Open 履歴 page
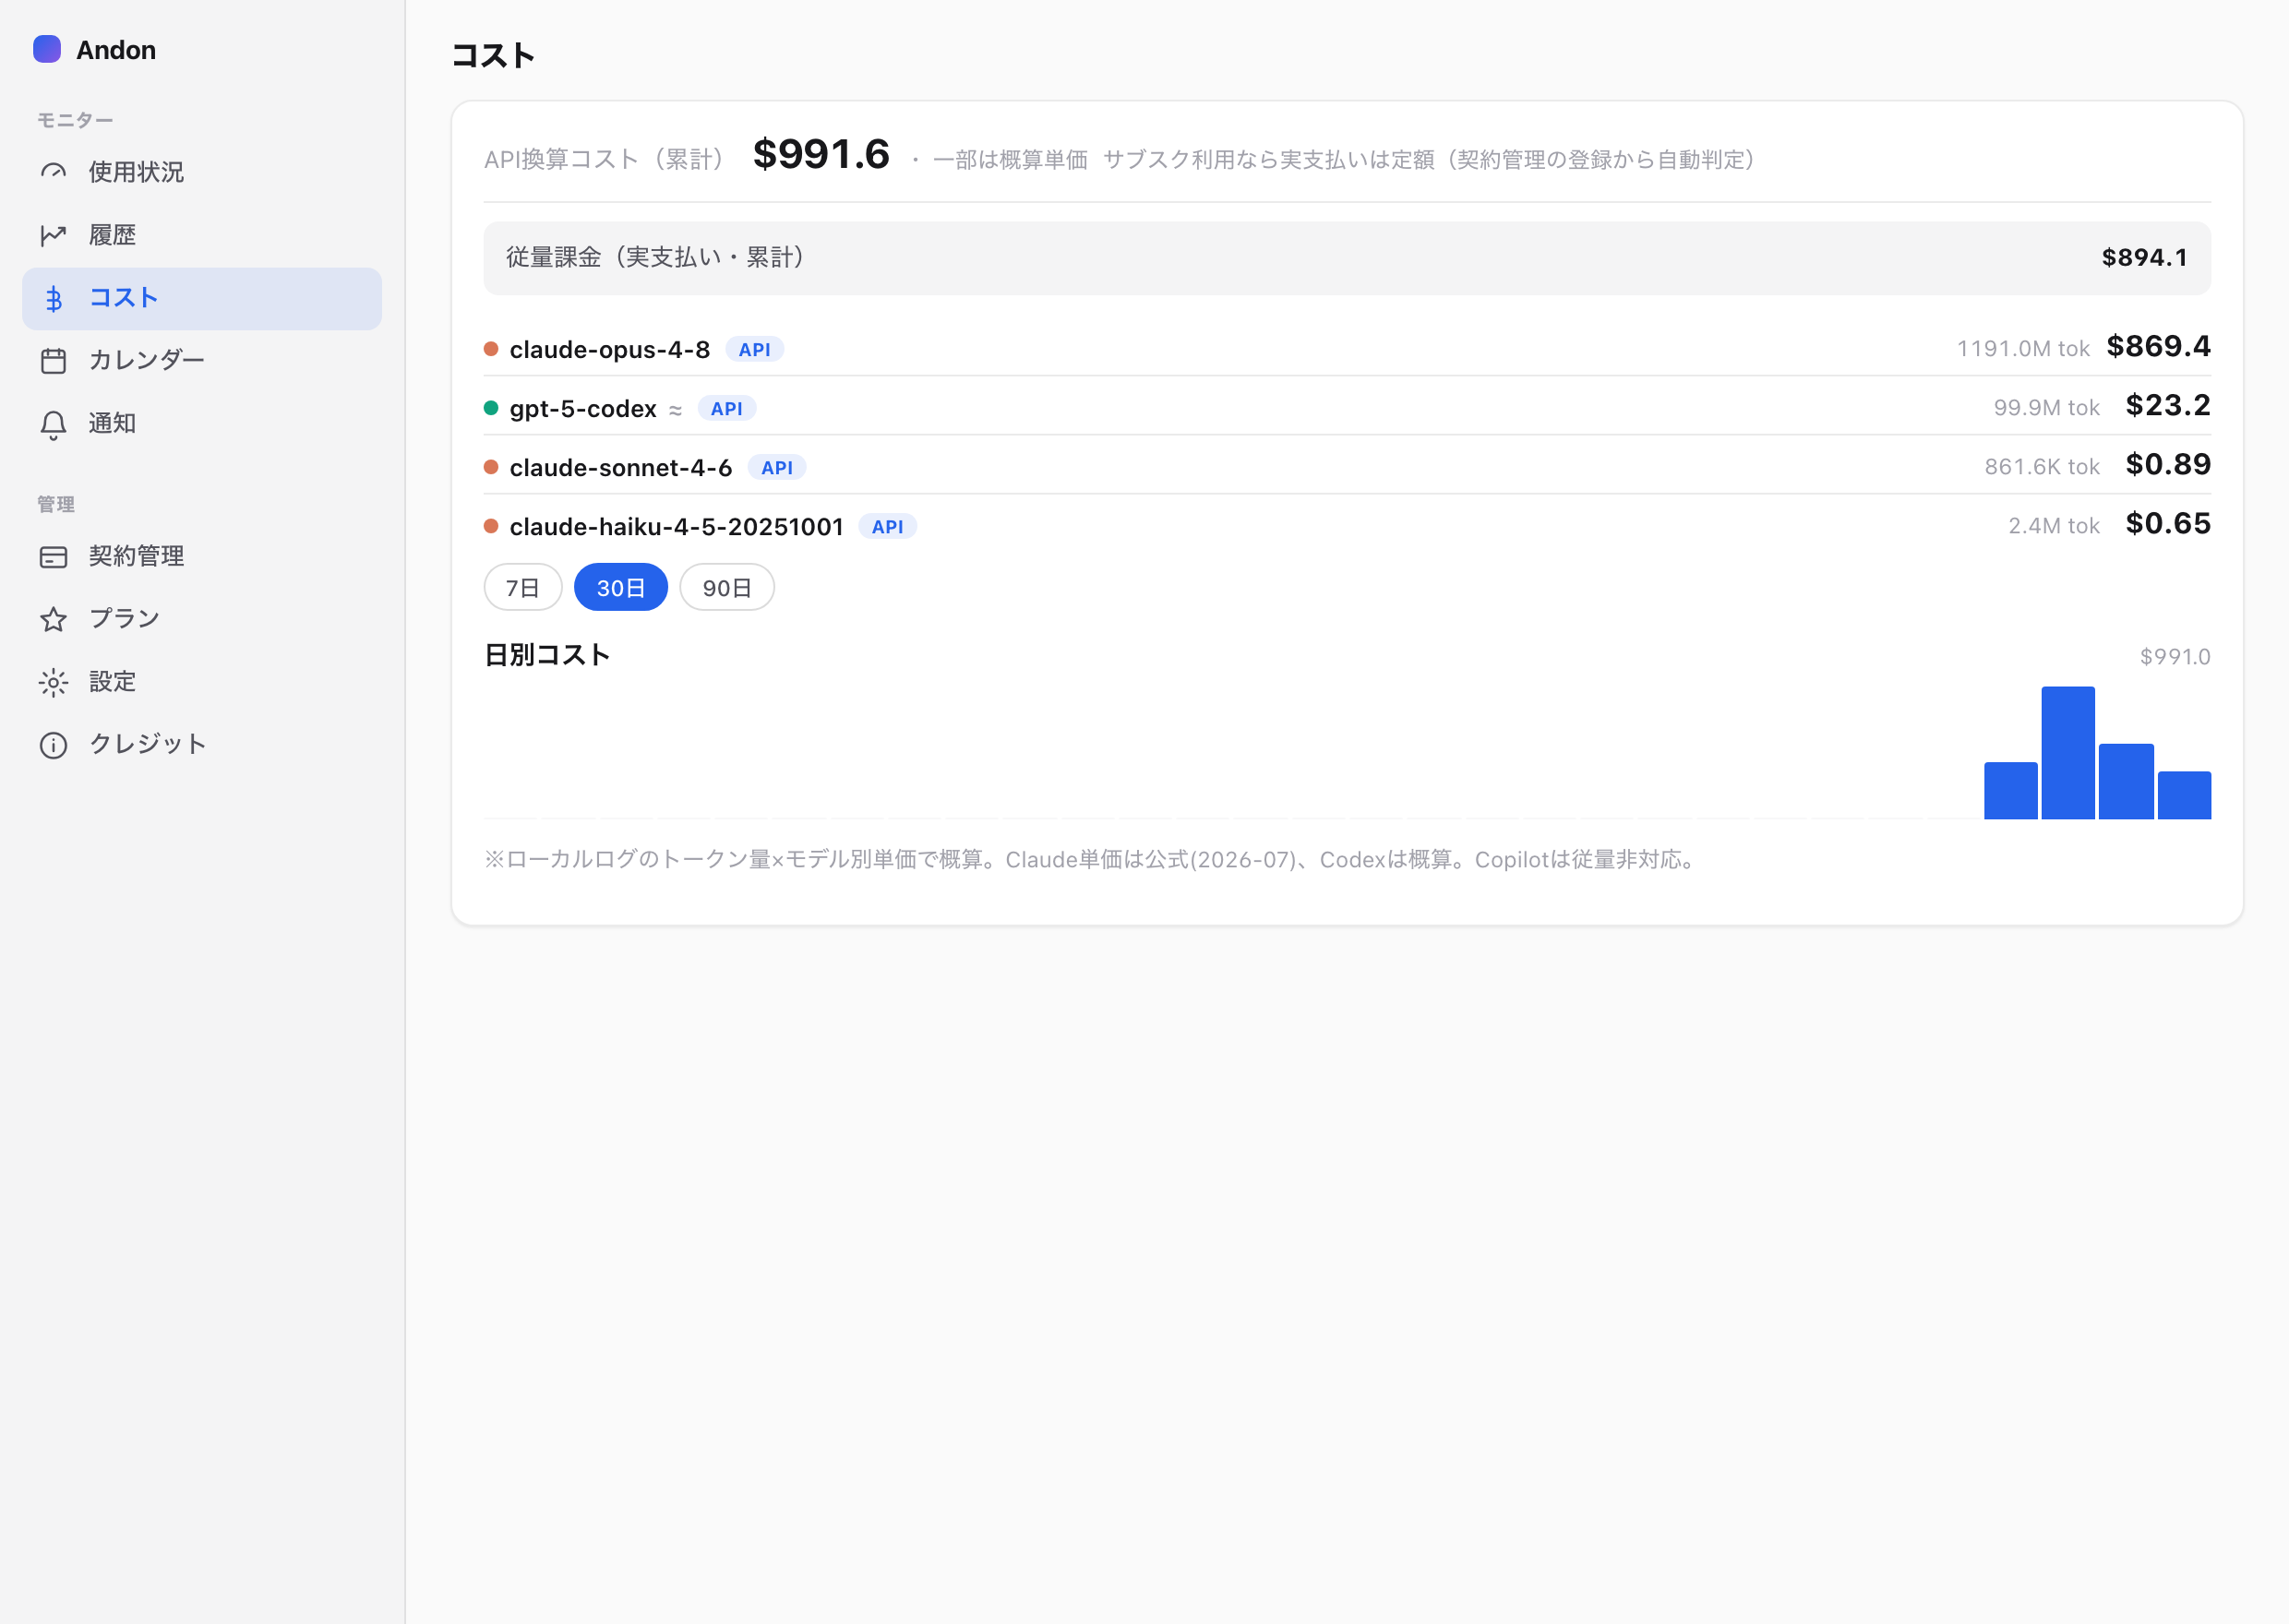2289x1624 pixels. (x=202, y=235)
